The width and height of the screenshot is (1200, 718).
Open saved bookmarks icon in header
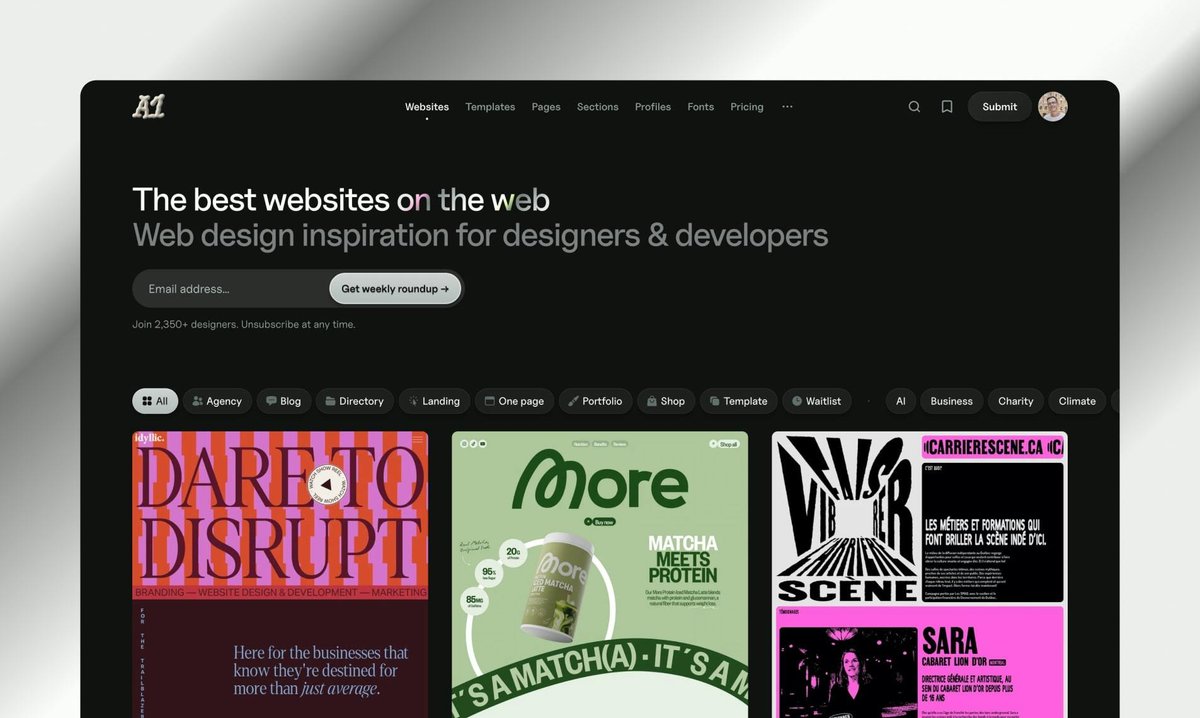pyautogui.click(x=947, y=107)
